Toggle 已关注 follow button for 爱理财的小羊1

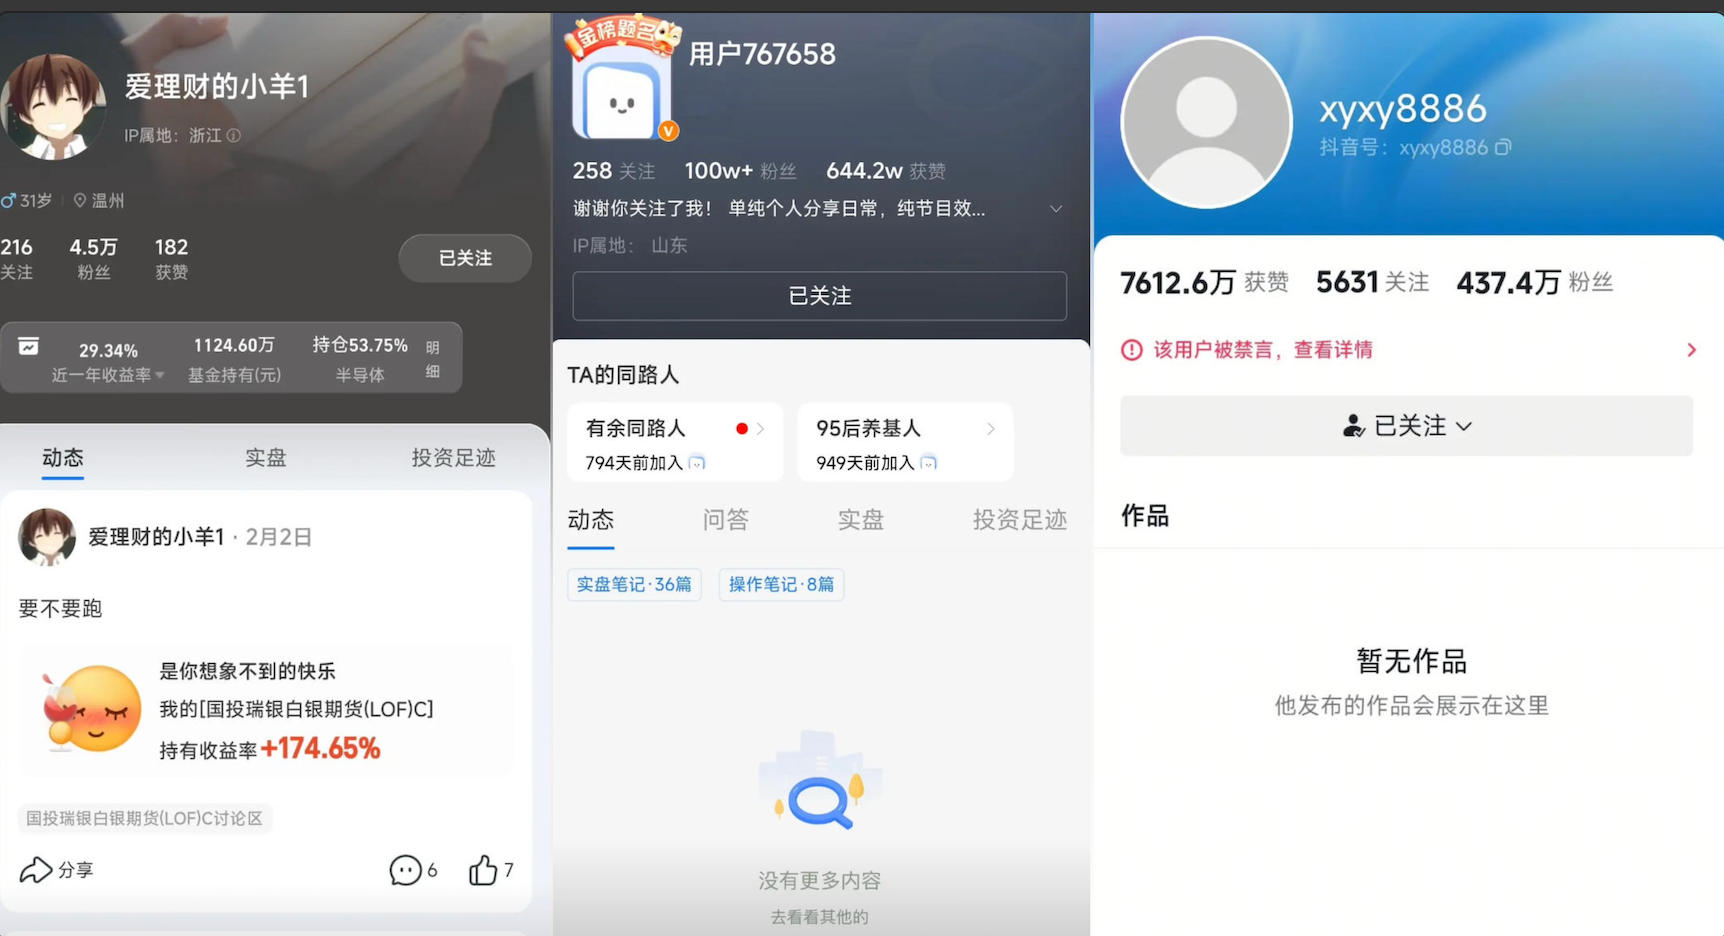[x=465, y=258]
